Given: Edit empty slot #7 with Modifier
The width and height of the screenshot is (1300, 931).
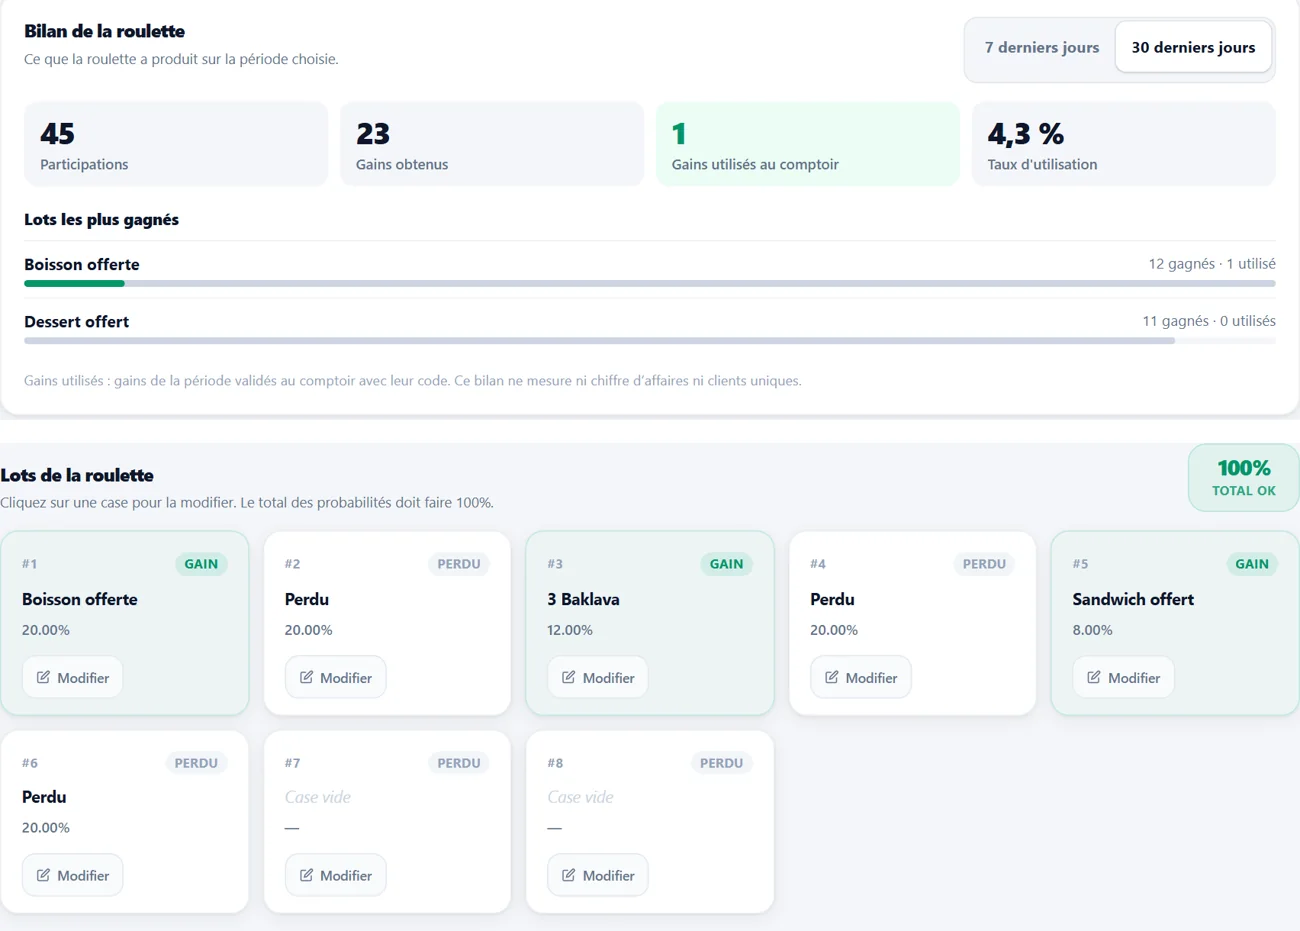Looking at the screenshot, I should pos(336,875).
